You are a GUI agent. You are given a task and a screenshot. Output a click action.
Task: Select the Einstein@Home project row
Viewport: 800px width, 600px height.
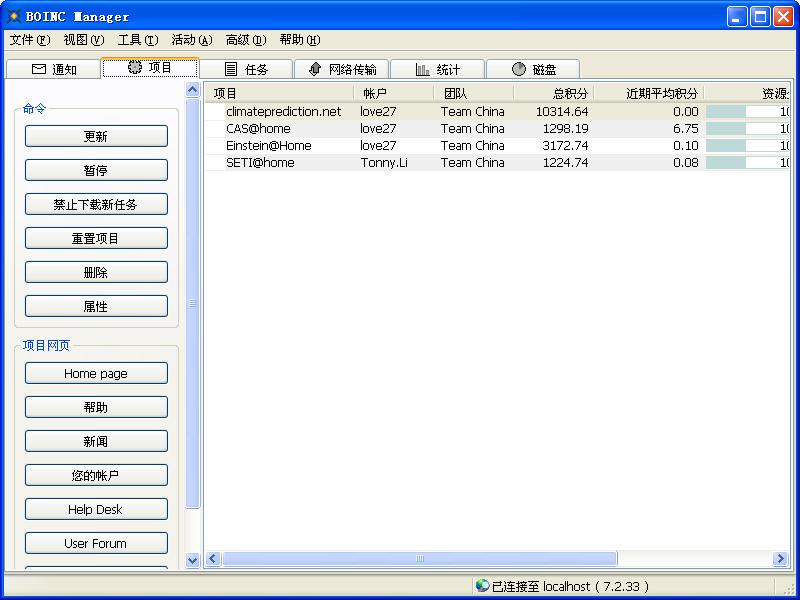coord(497,145)
